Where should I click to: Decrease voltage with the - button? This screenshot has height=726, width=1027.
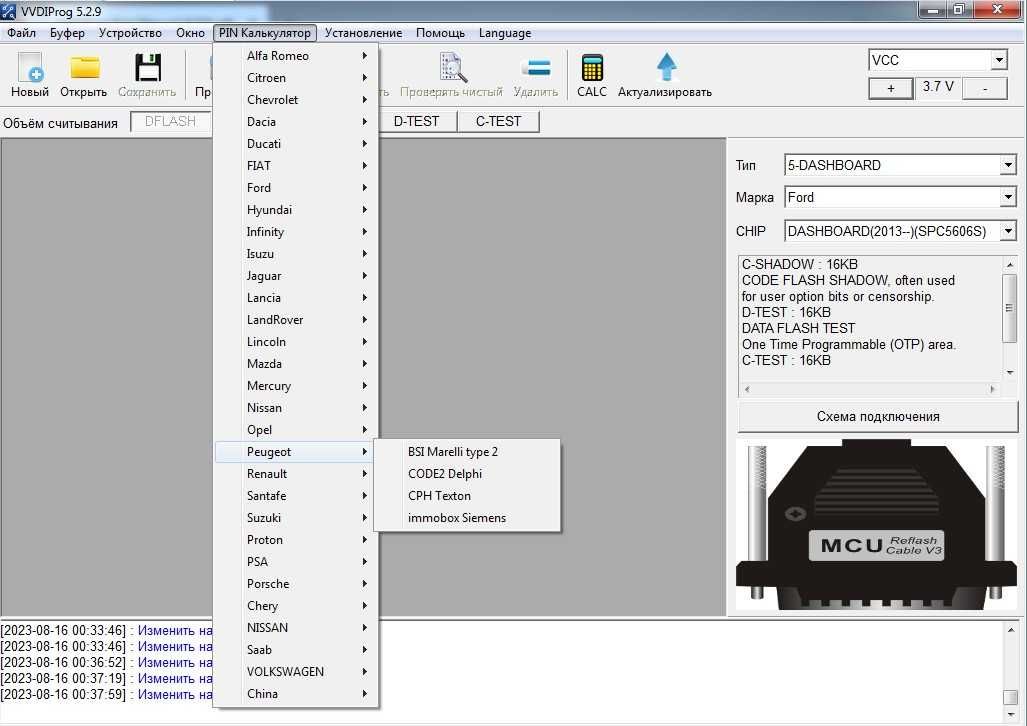coord(984,88)
